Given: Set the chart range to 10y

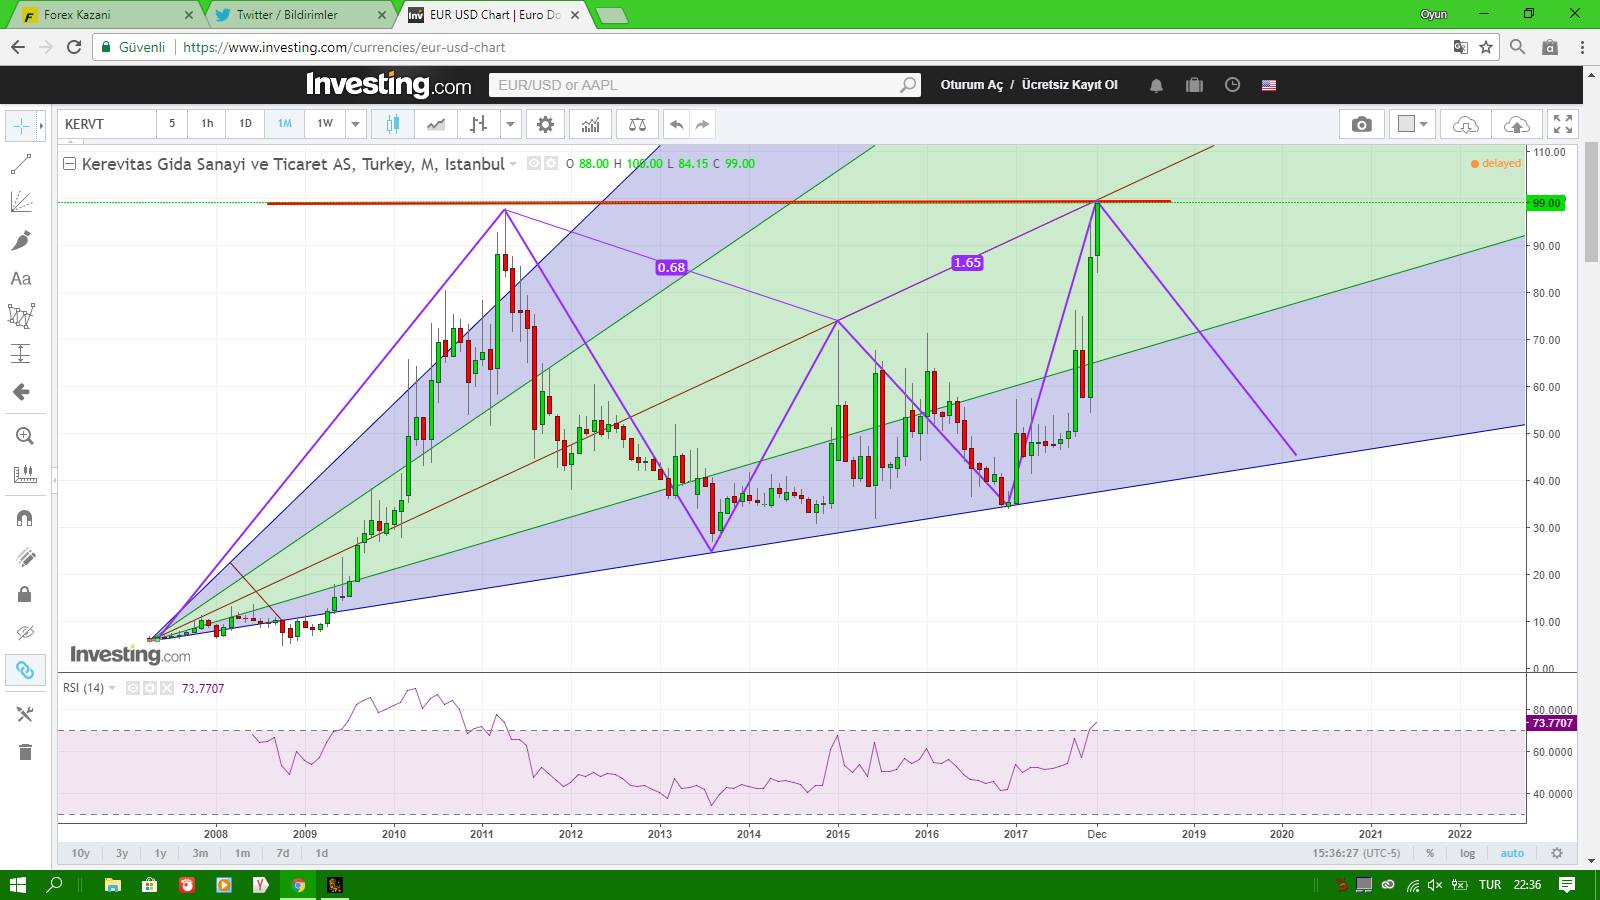Looking at the screenshot, I should (x=81, y=853).
